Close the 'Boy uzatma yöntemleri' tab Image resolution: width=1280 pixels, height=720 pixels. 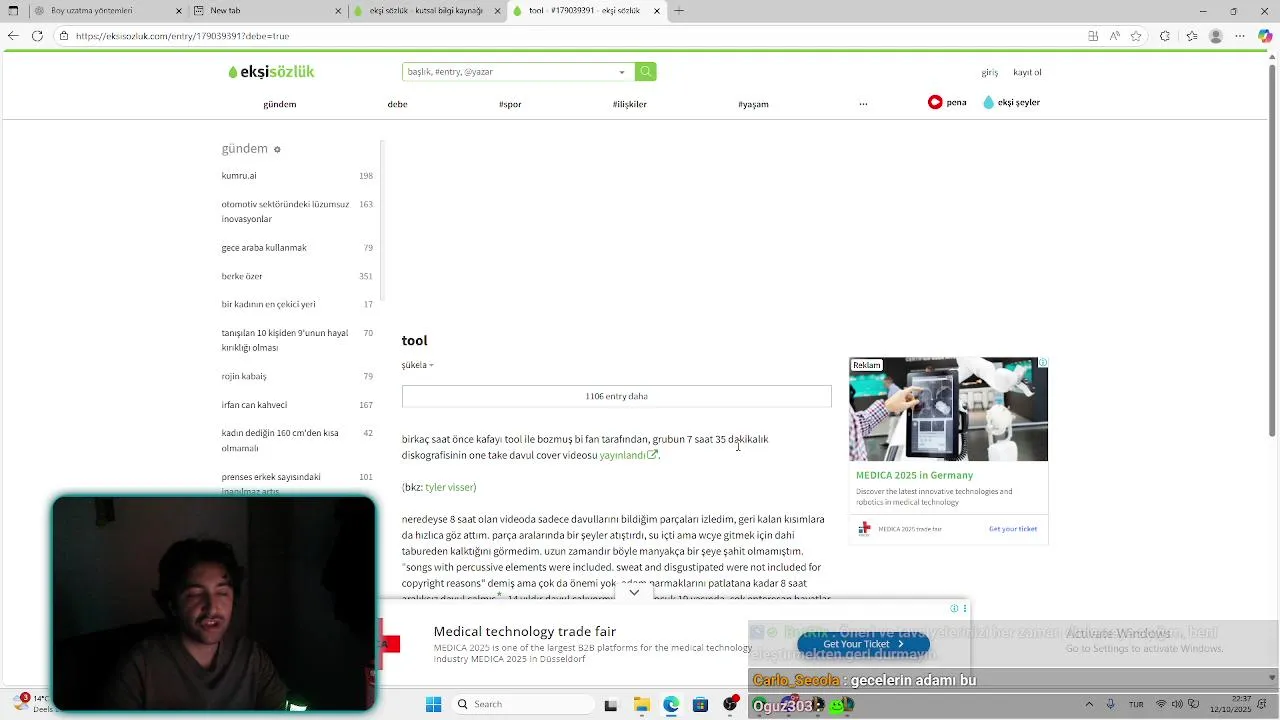[179, 11]
